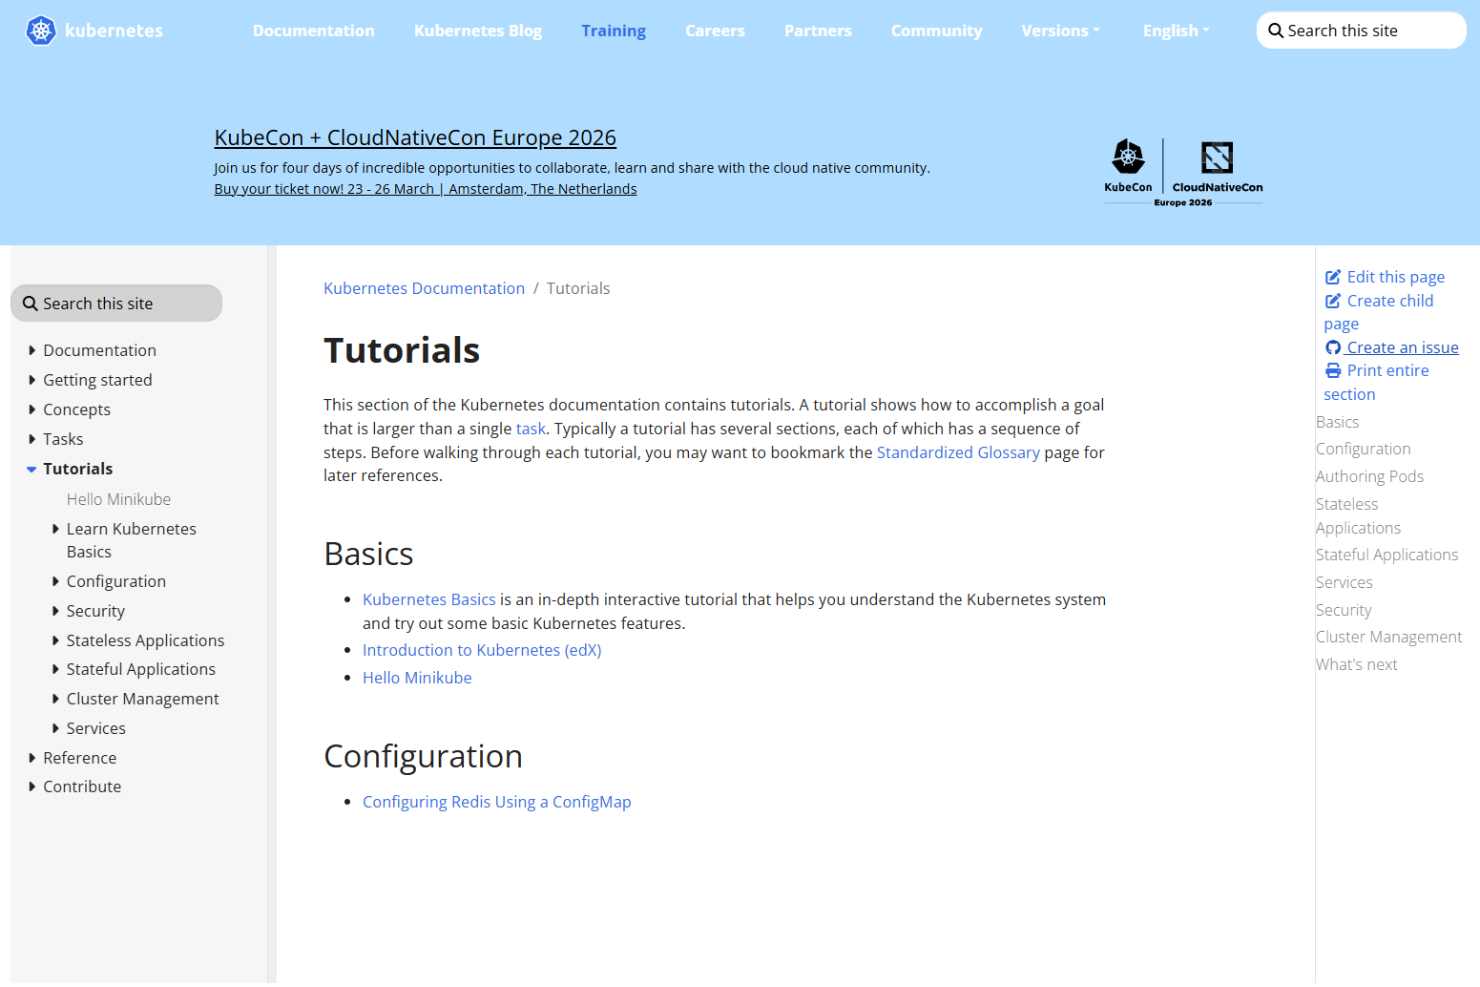
Task: Expand the Documentation tree arrow in sidebar
Action: tap(32, 351)
